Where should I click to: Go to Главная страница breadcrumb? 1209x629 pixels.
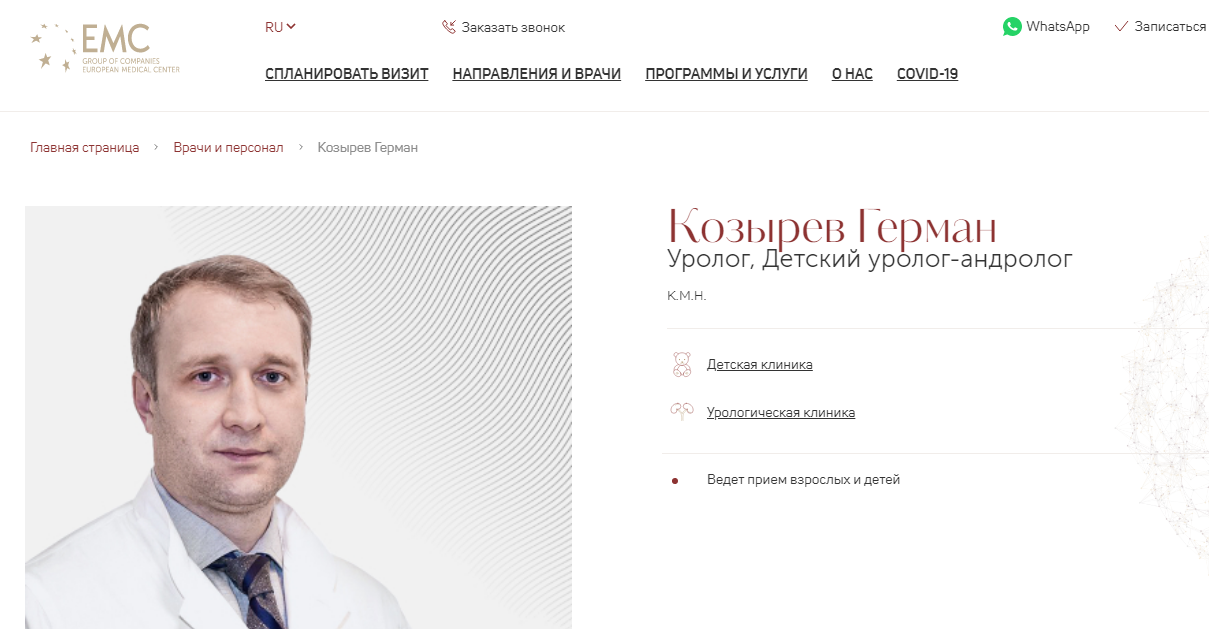[x=85, y=148]
